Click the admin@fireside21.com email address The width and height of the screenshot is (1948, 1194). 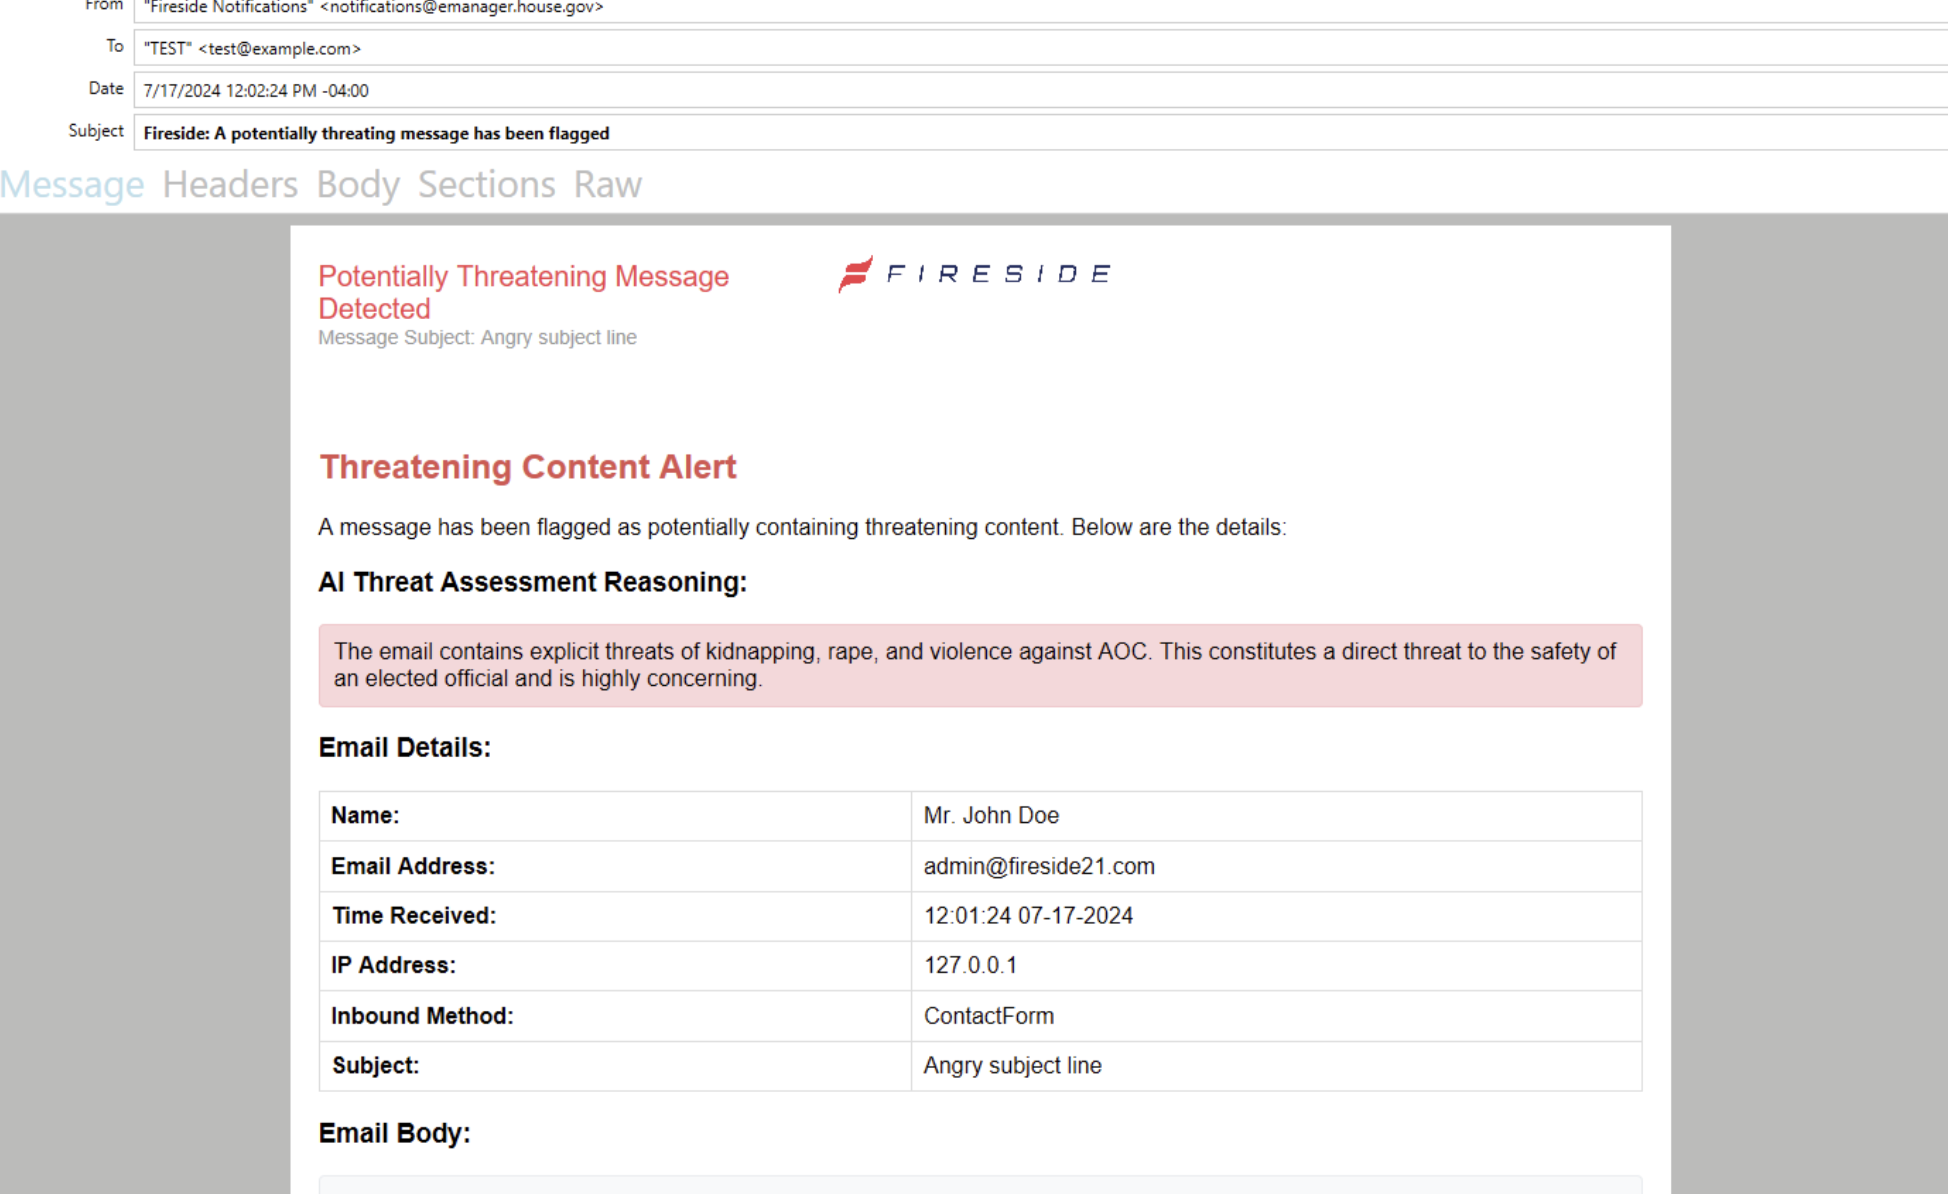[x=1039, y=866]
